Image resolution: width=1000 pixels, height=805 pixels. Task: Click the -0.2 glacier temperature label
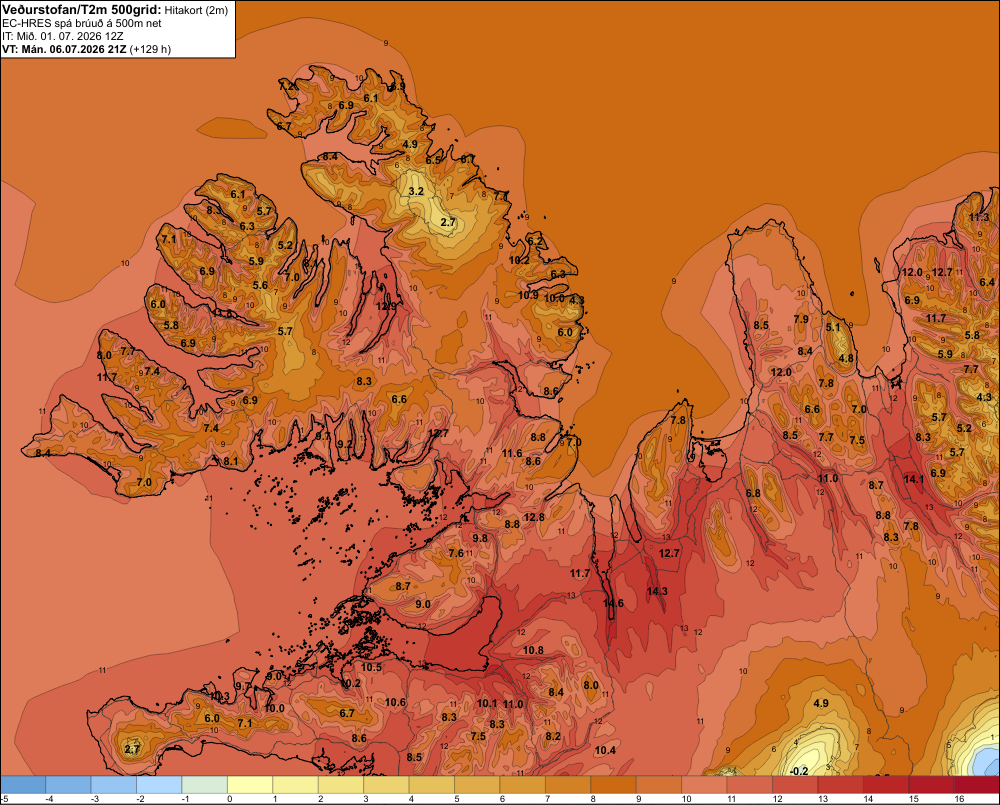click(x=799, y=771)
